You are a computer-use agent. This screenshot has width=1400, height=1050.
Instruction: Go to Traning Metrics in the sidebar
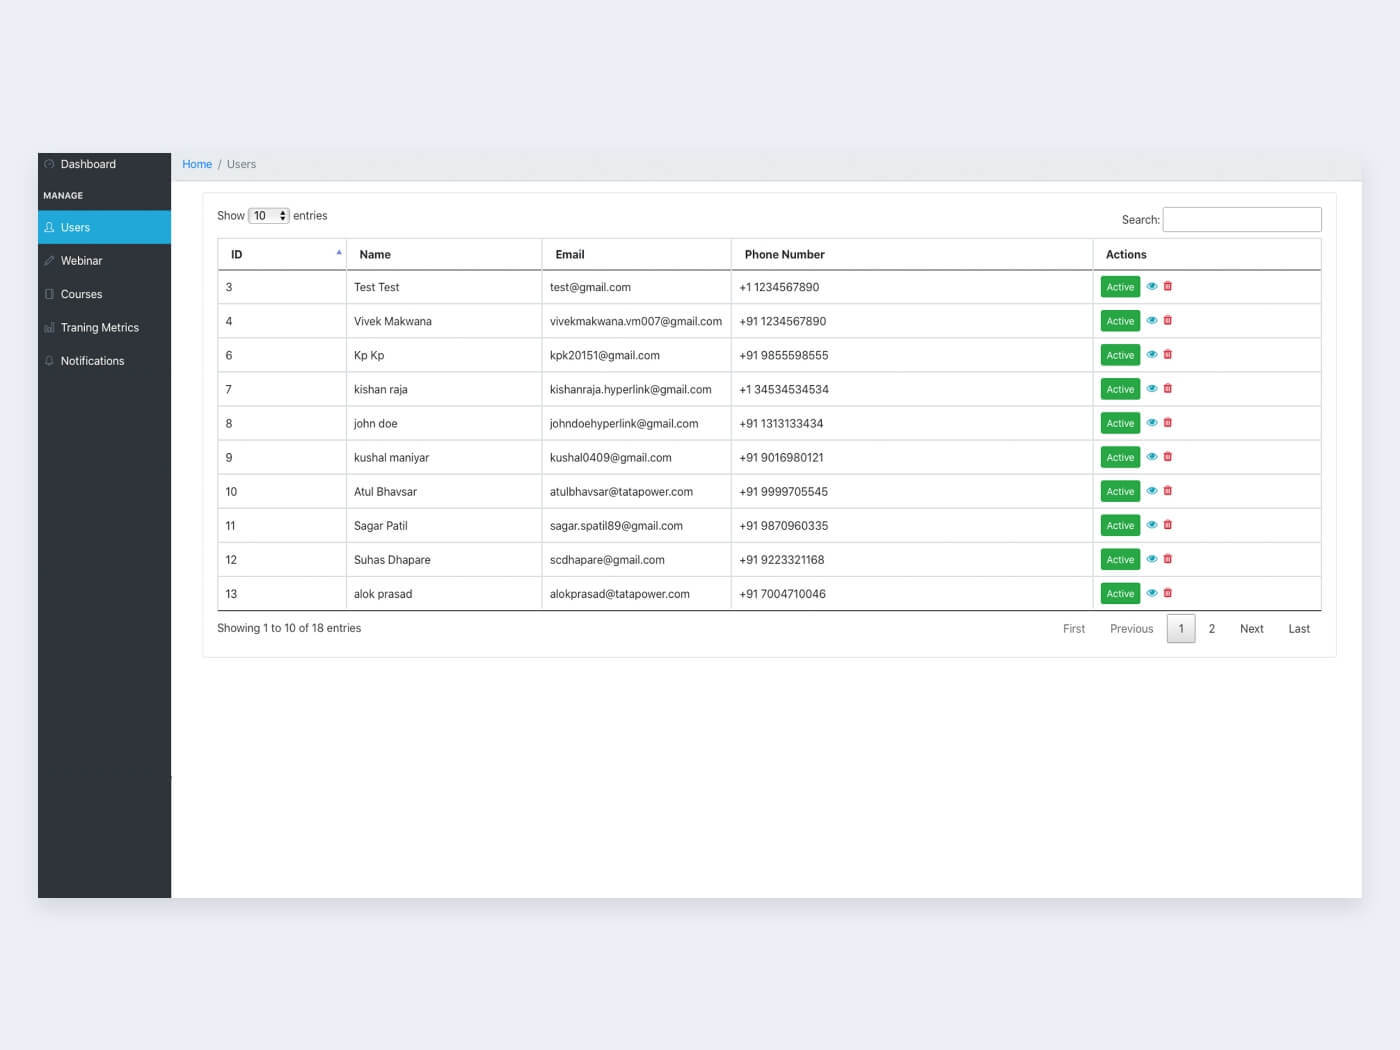click(x=99, y=328)
